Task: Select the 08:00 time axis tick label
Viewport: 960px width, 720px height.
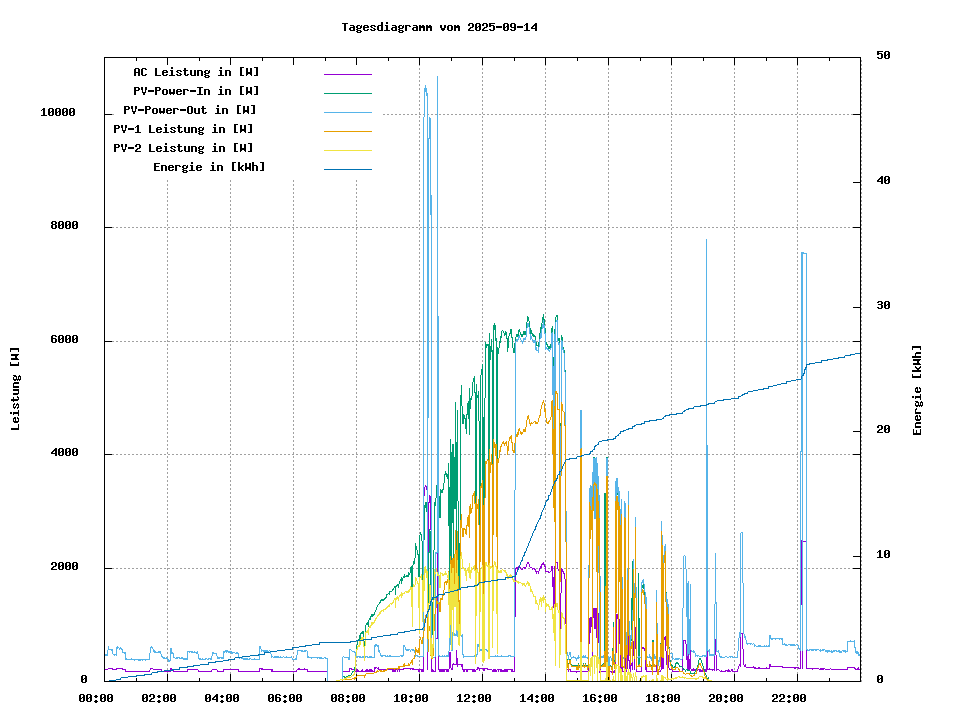Action: 348,698
